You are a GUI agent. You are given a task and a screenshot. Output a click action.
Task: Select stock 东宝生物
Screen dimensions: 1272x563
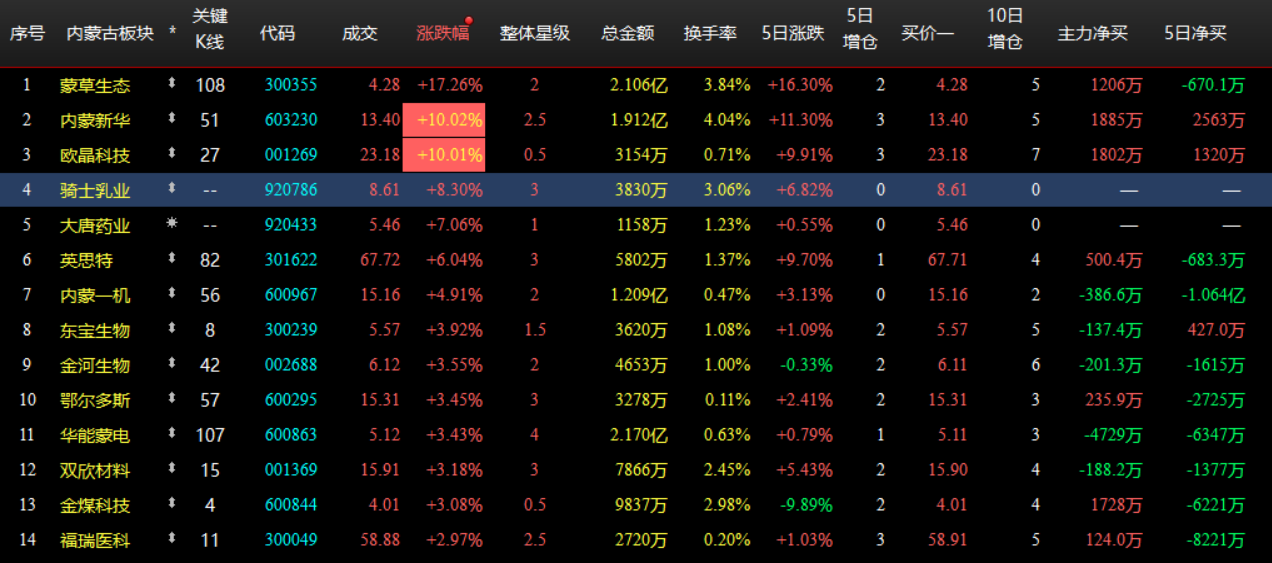pyautogui.click(x=95, y=331)
